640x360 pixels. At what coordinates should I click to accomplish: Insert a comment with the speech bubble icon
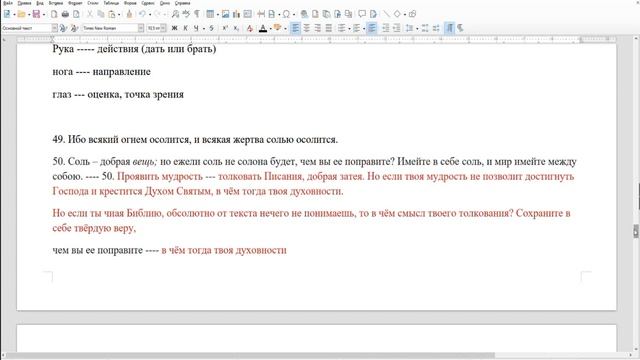tap(362, 13)
